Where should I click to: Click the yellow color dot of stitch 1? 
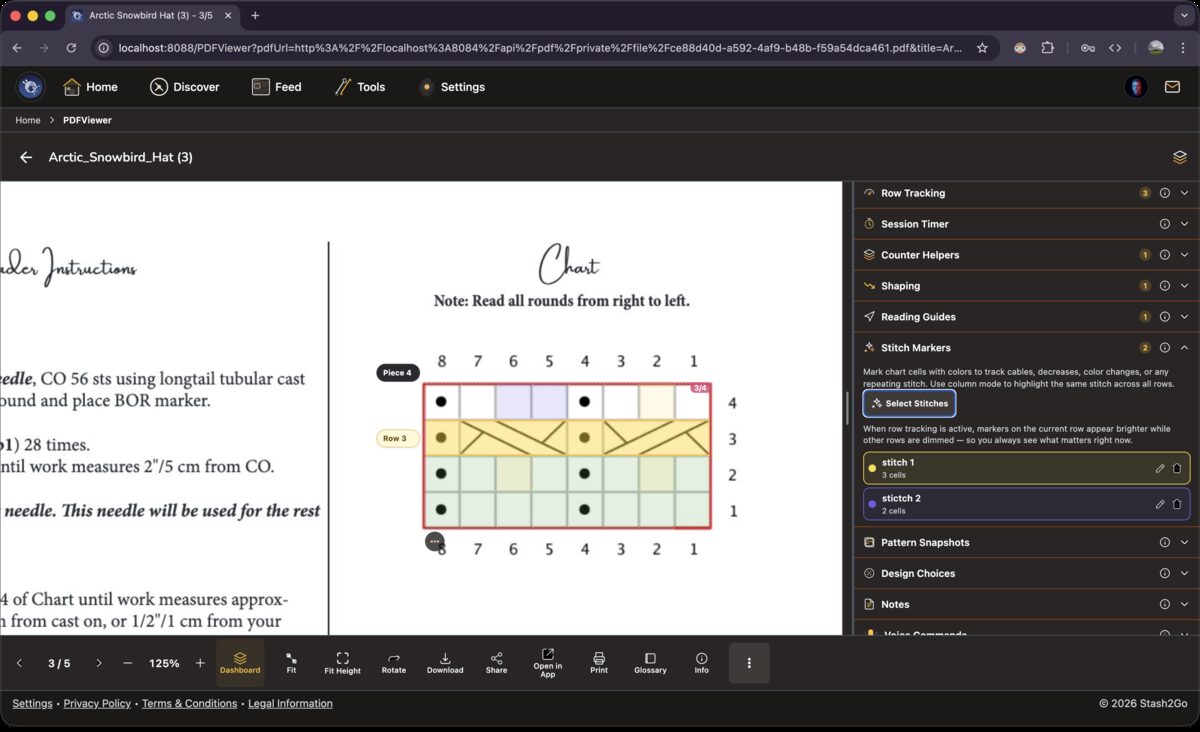[872, 468]
